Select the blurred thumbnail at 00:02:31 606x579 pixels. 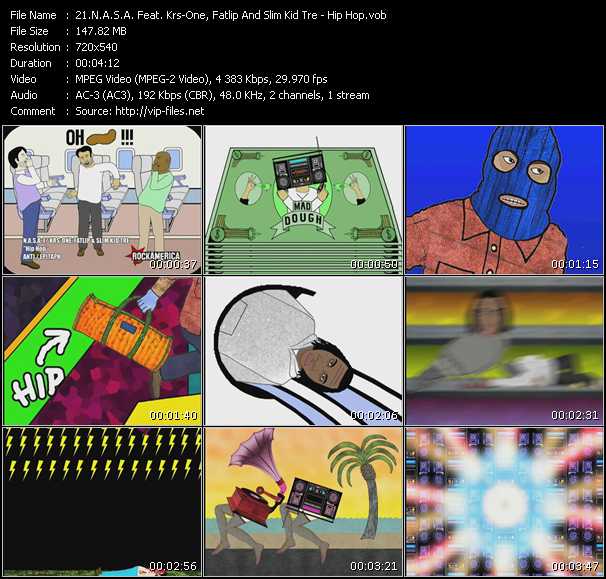click(x=504, y=351)
